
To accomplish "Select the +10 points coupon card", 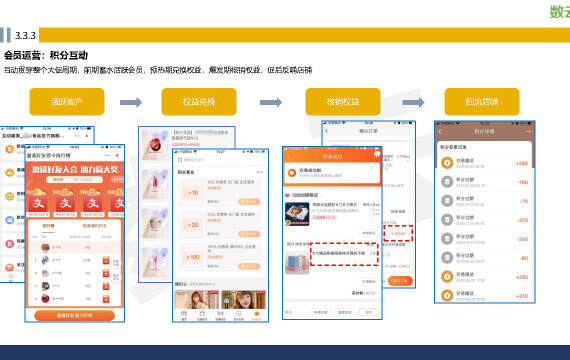I will [220, 193].
